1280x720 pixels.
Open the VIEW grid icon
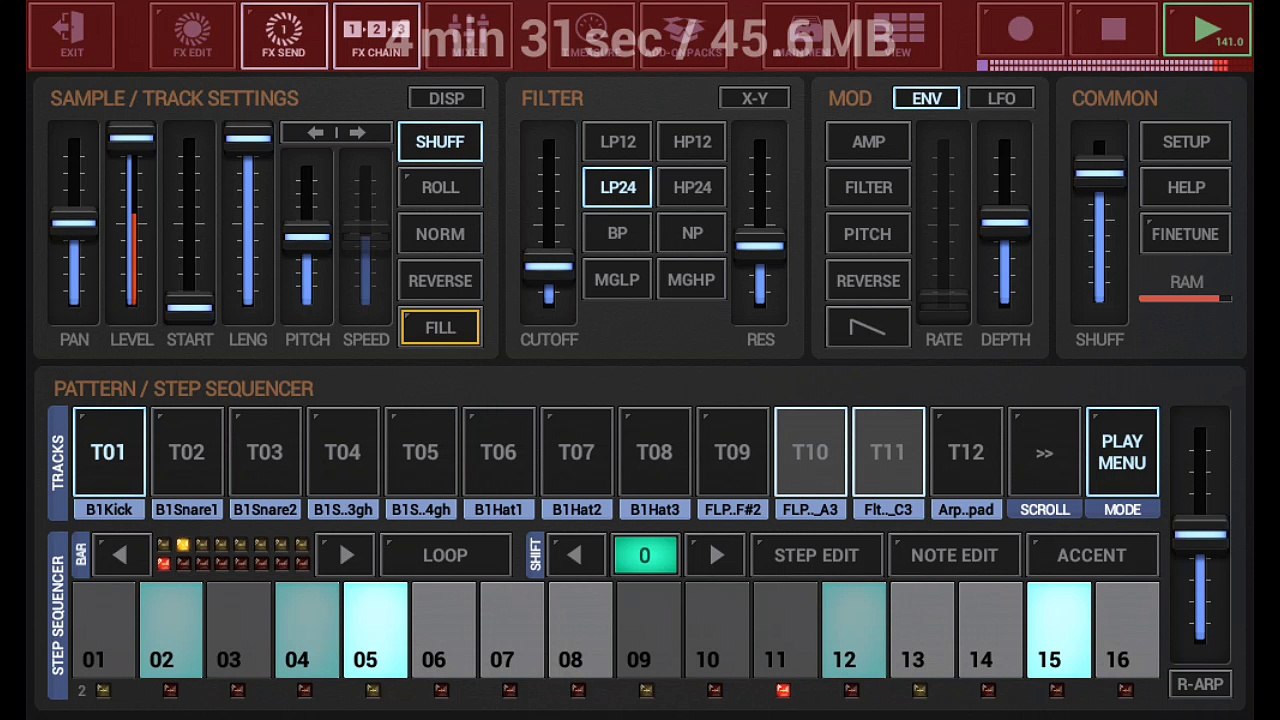tap(898, 36)
